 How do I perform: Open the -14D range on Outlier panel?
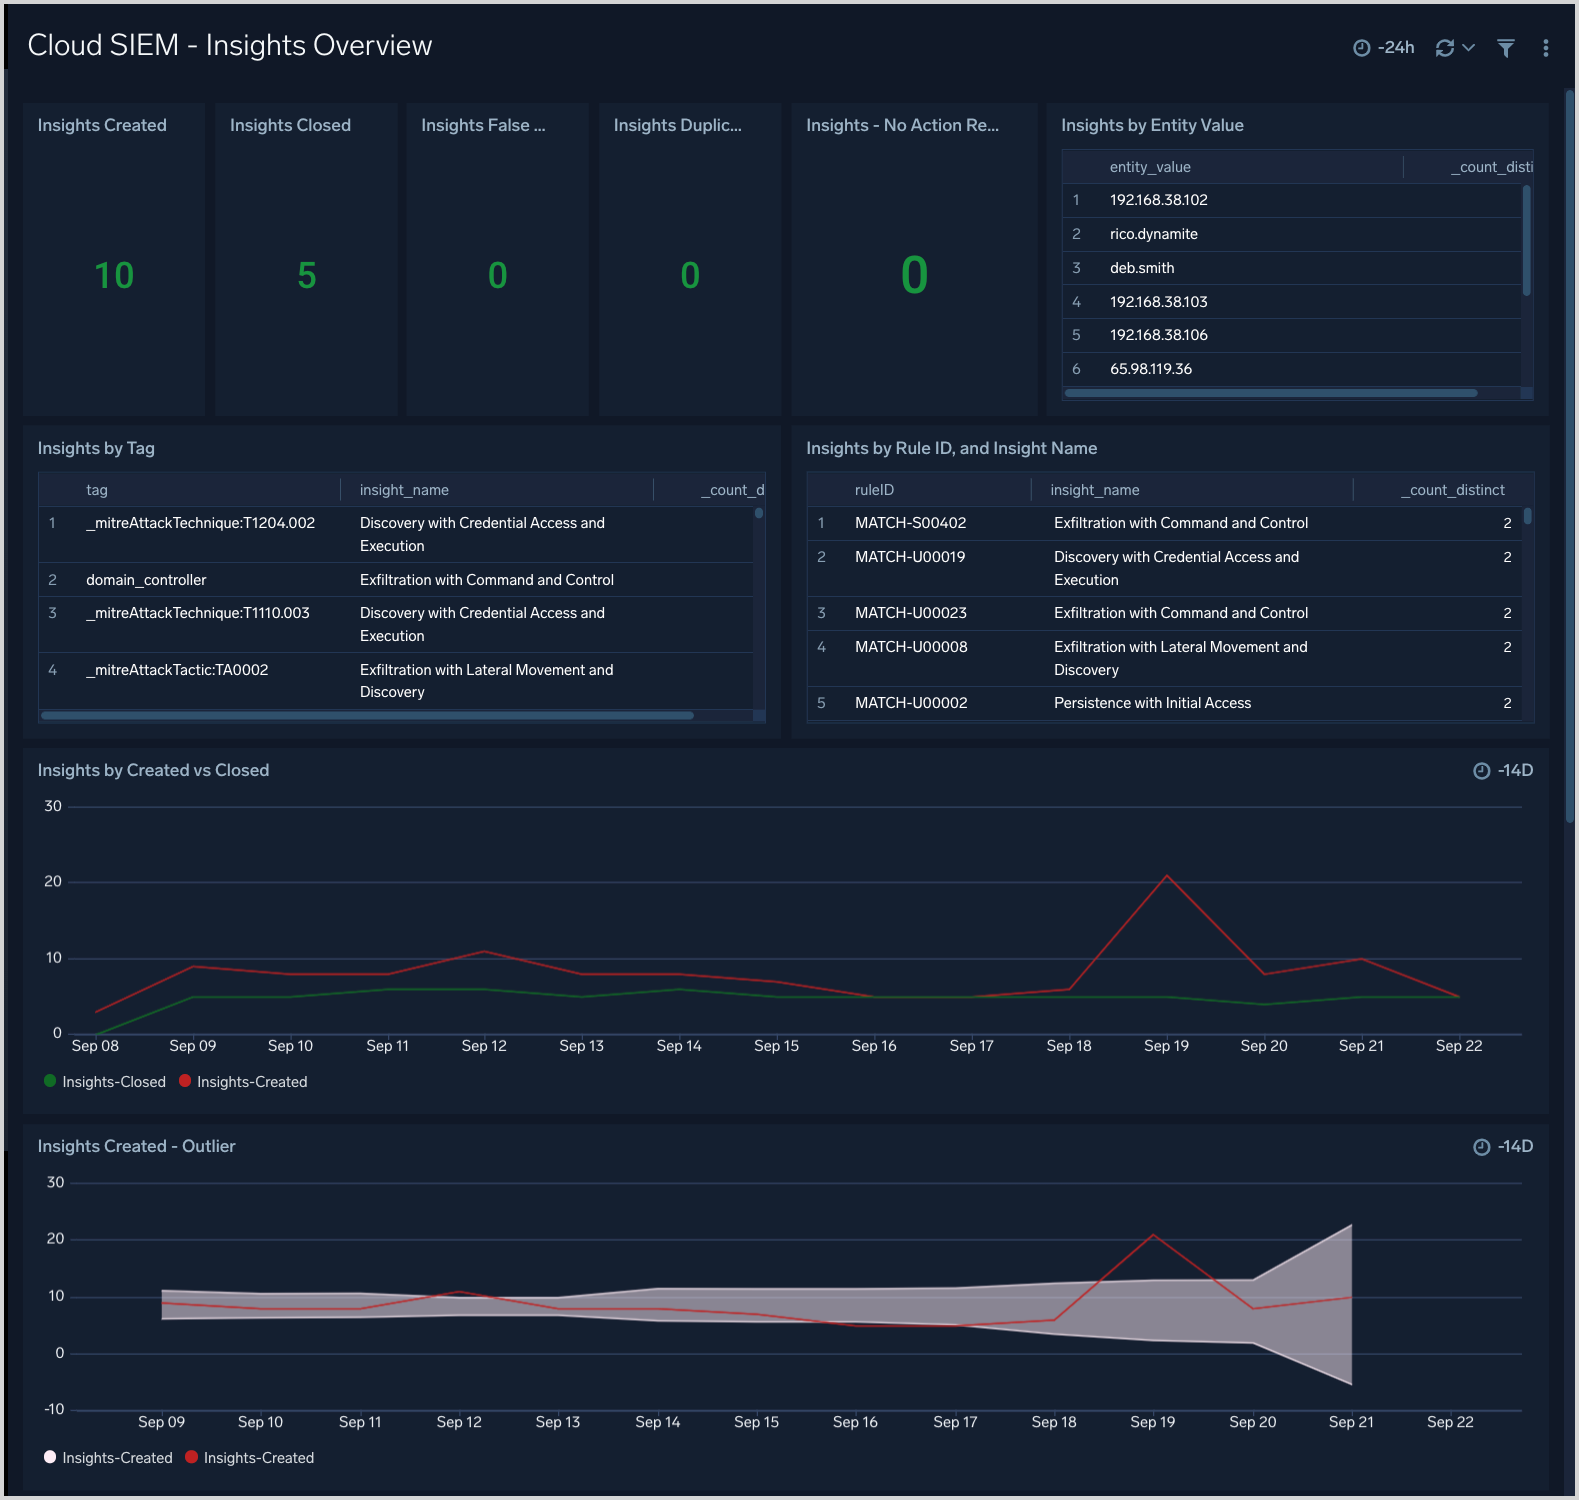point(1515,1147)
